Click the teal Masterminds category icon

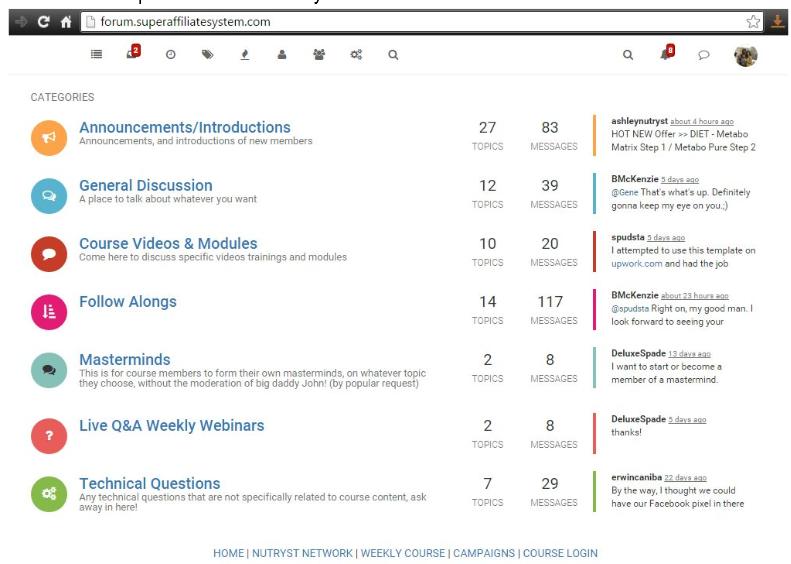(x=49, y=370)
